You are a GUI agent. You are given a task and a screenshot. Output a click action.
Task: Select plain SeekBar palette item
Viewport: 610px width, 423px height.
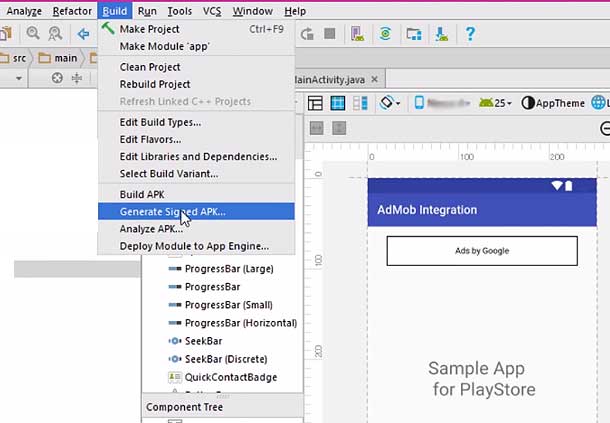pos(195,341)
